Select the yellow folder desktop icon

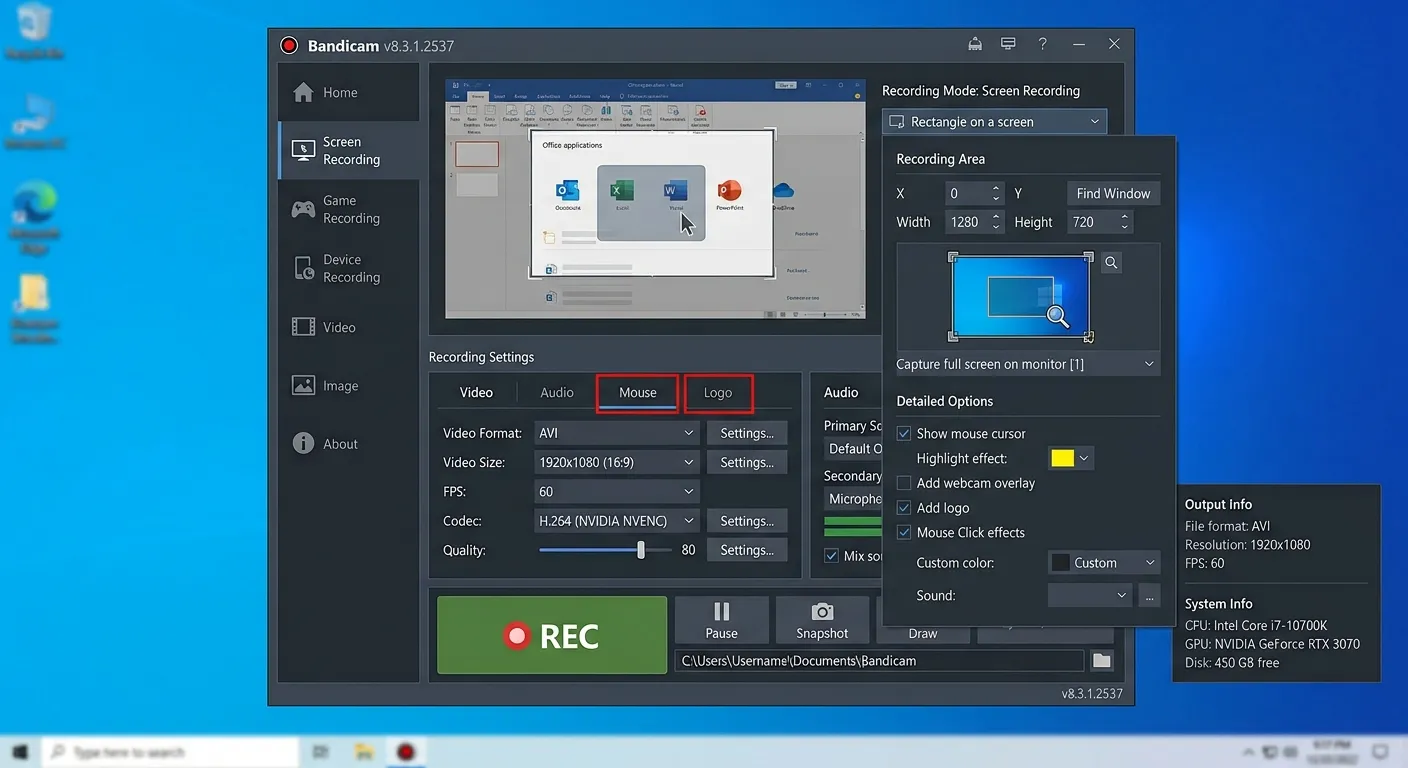pos(36,308)
